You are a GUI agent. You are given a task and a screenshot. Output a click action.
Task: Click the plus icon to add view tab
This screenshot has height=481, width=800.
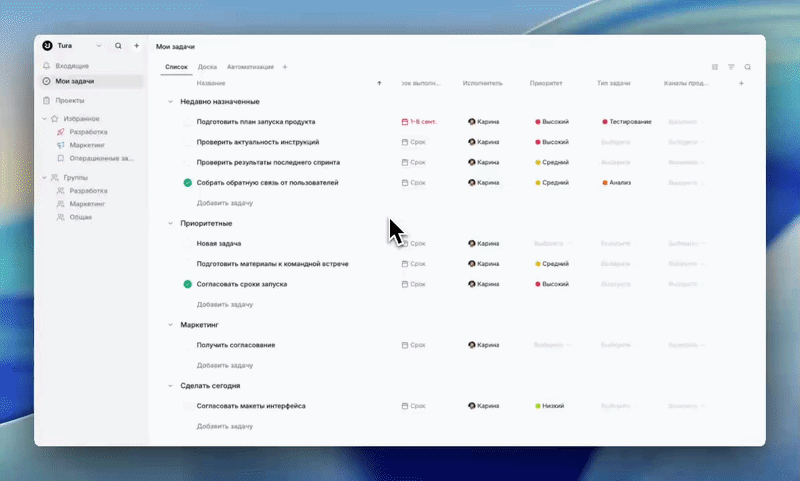[285, 67]
